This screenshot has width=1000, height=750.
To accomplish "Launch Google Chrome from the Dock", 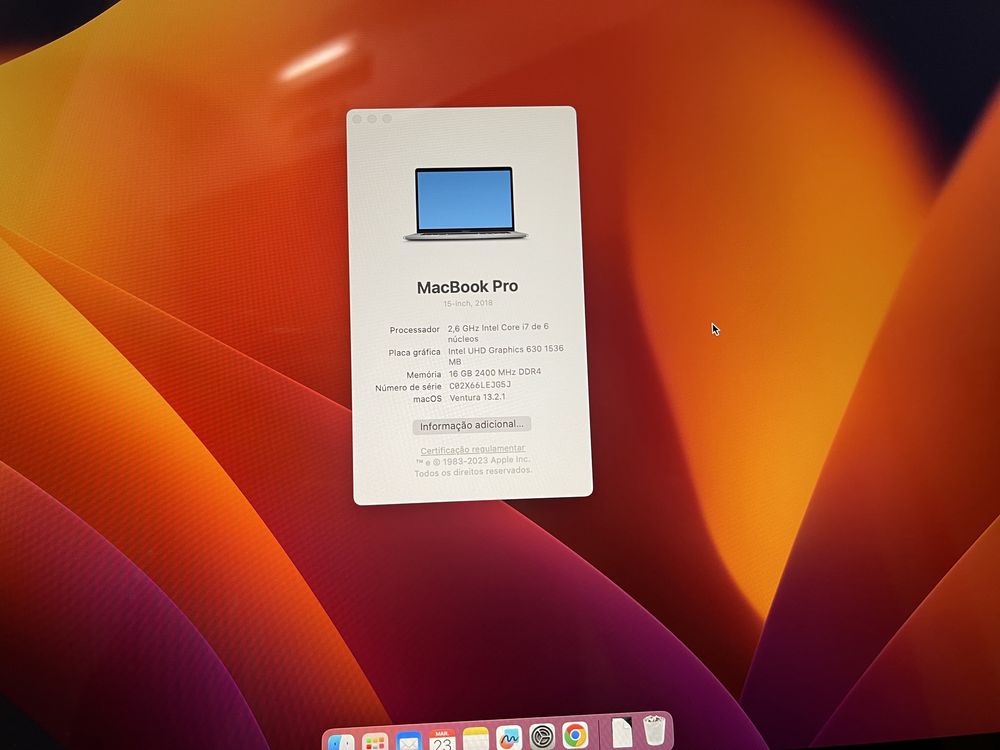I will coord(575,735).
